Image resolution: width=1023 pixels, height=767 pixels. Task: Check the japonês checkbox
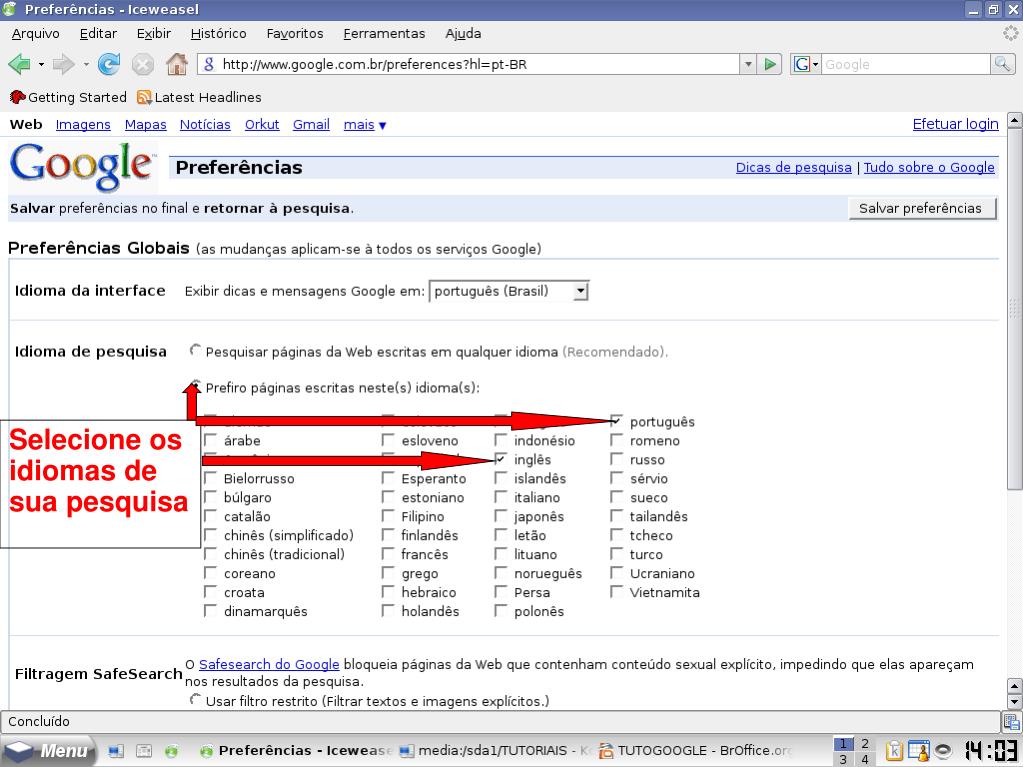[500, 515]
